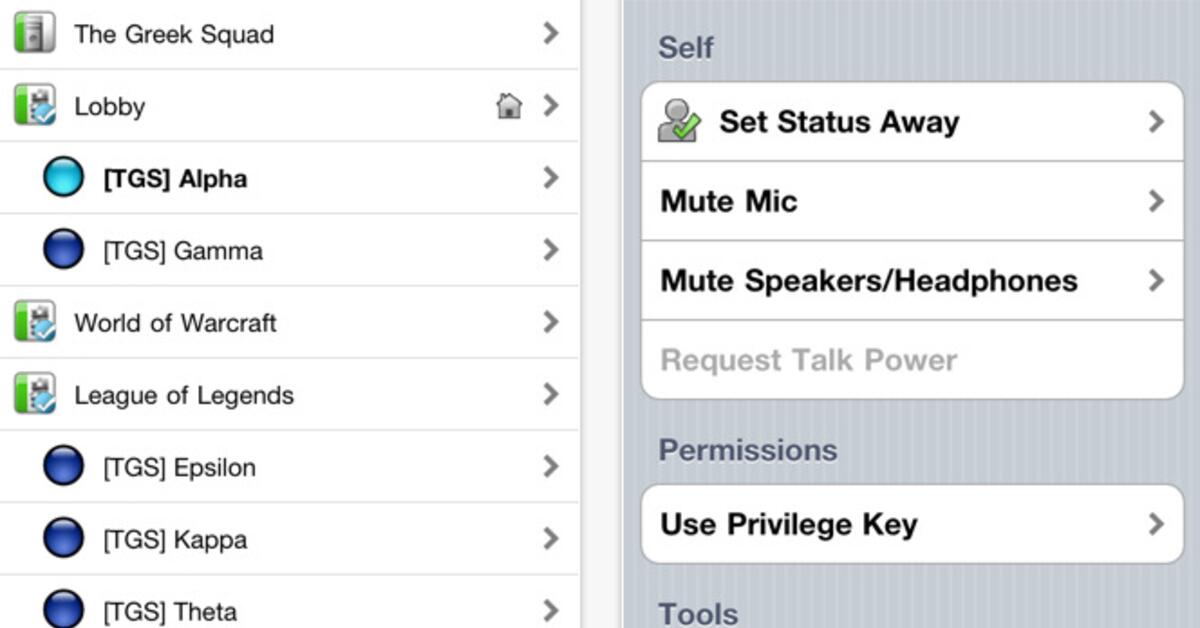1200x628 pixels.
Task: Click the [TGS] Kappa status sphere
Action: pos(63,539)
